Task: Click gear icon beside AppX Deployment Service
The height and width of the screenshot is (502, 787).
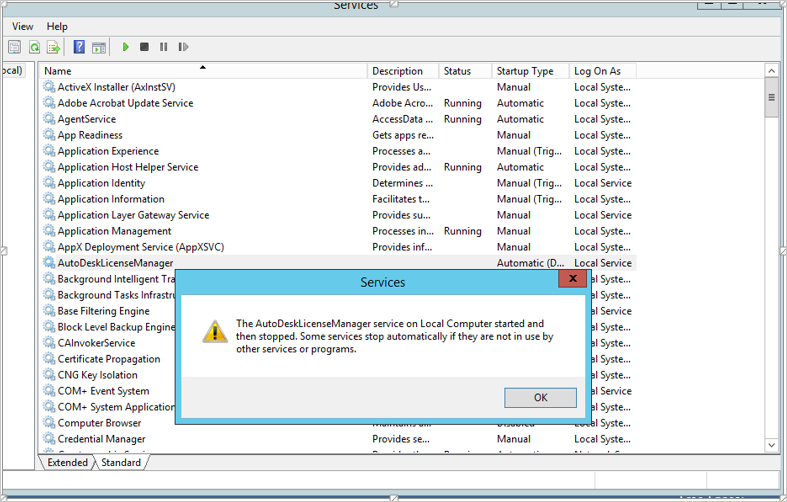Action: (49, 247)
